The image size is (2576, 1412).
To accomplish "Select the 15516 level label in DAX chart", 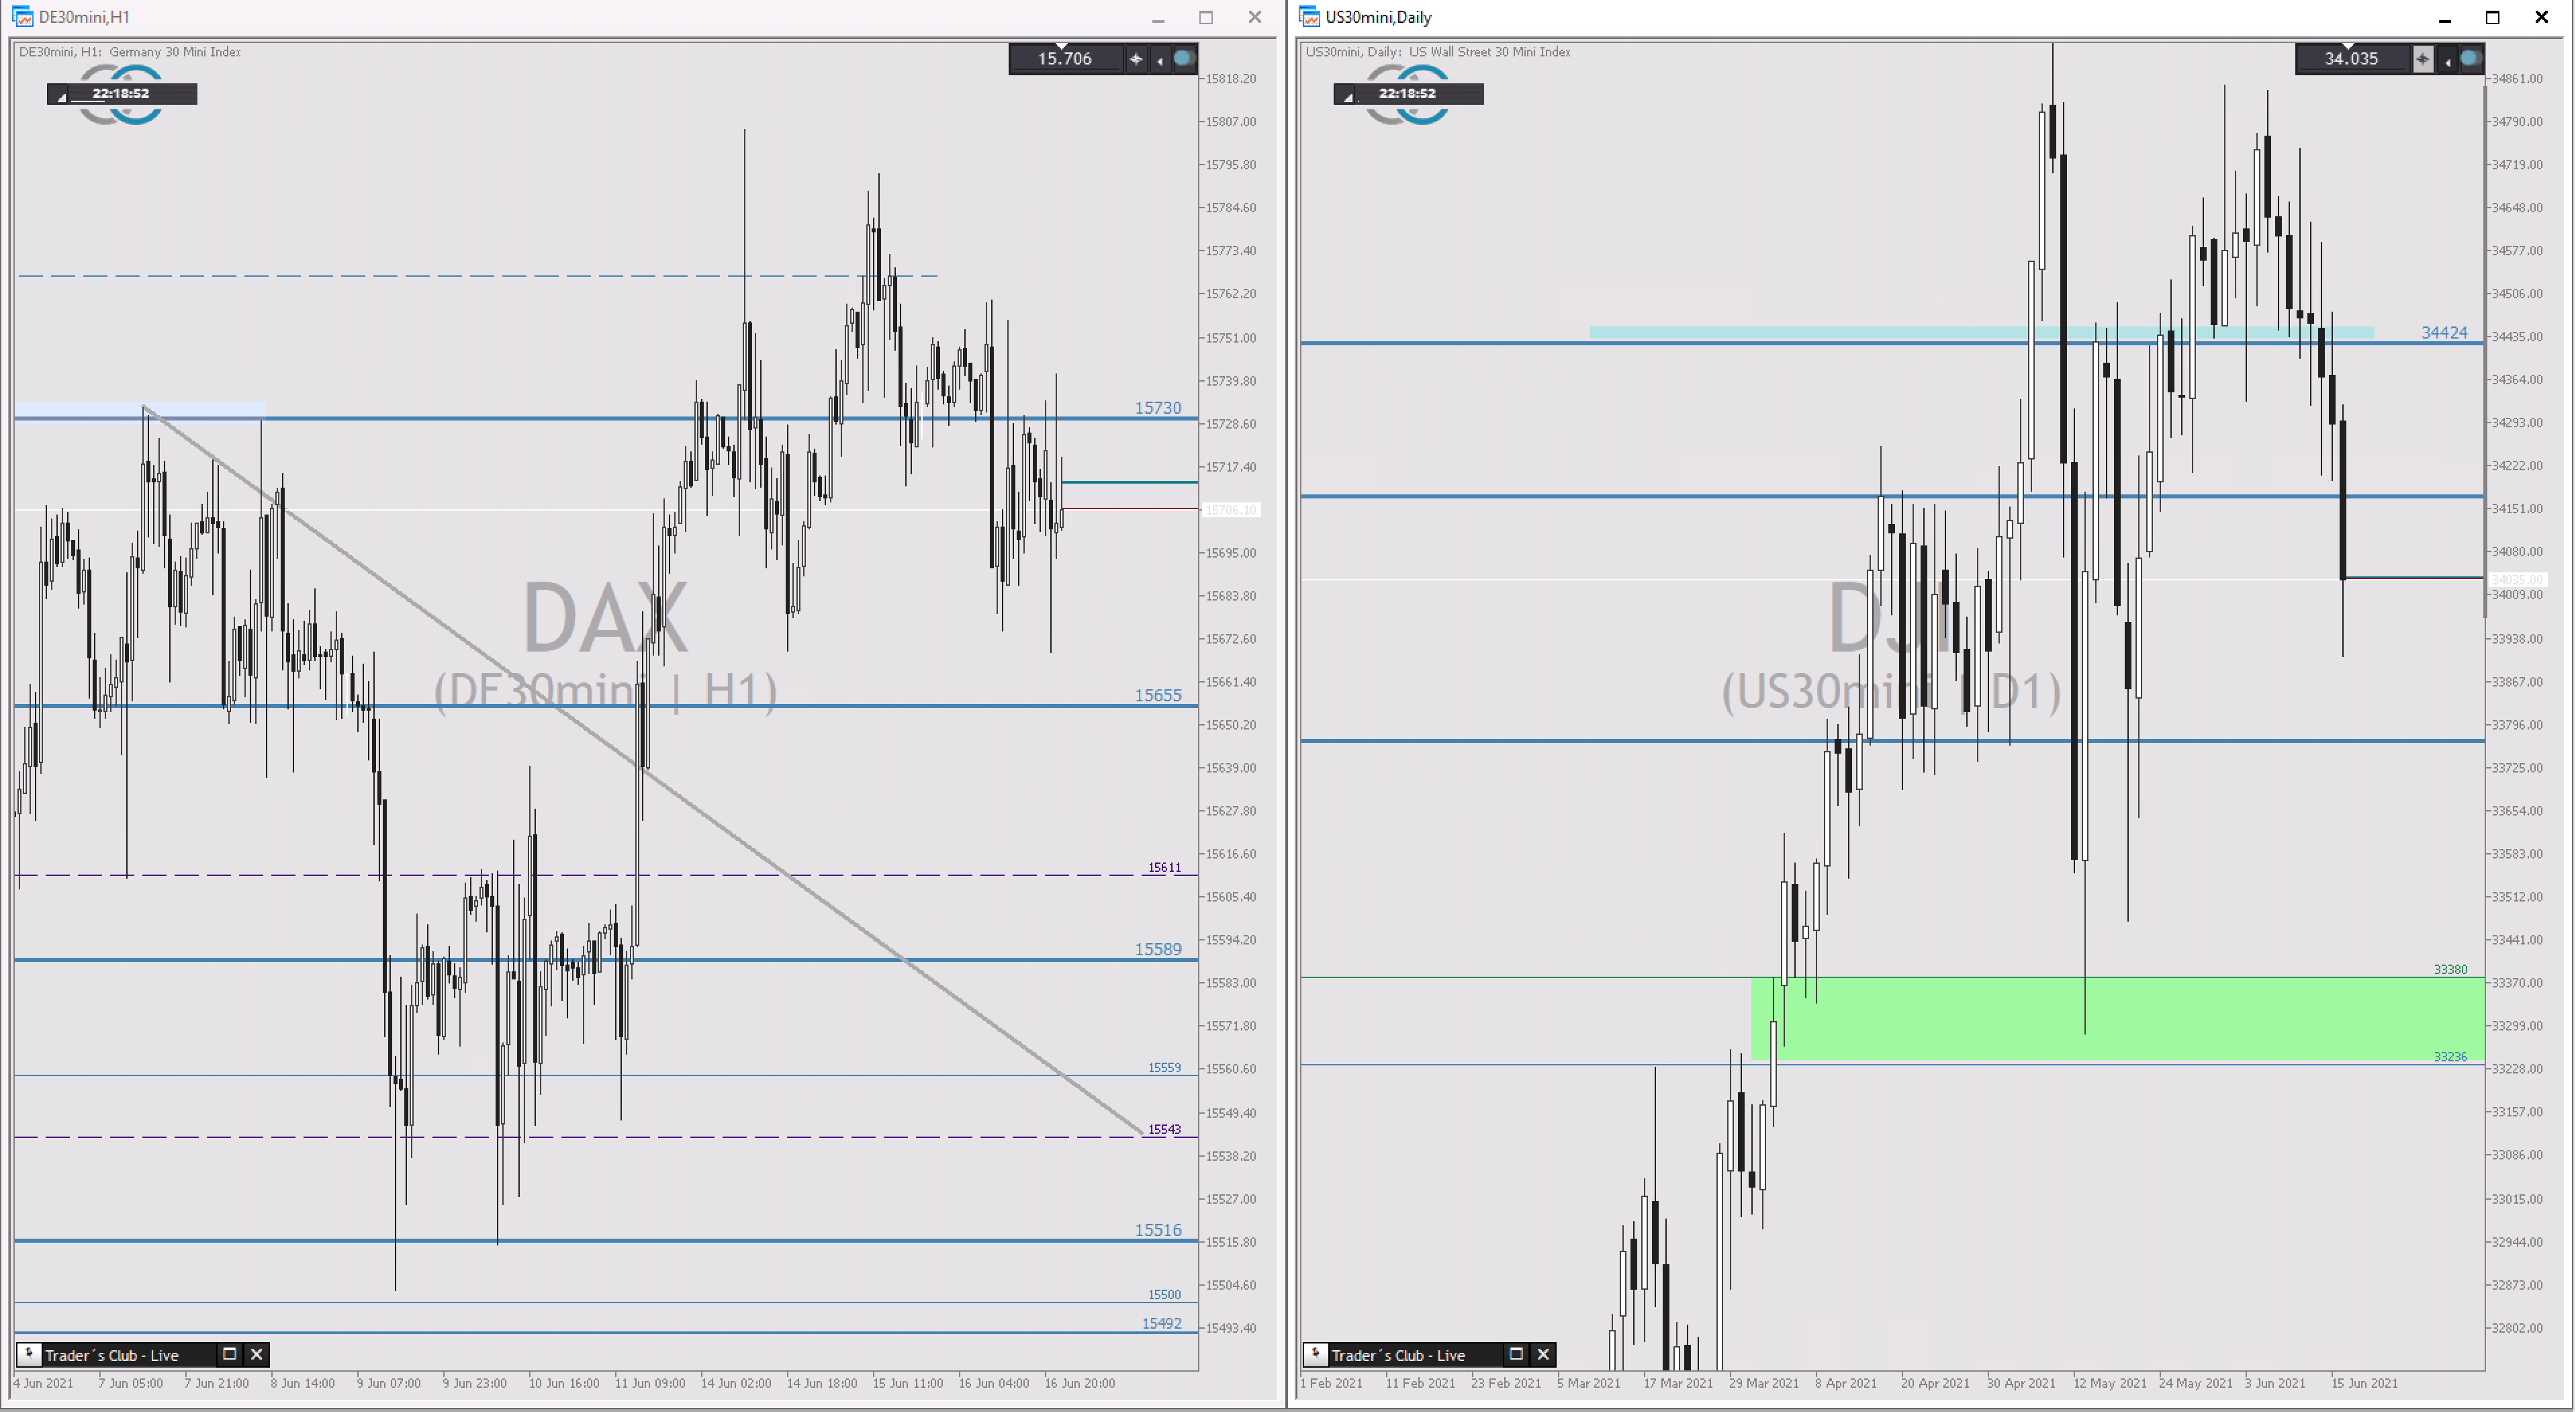I will [1158, 1230].
